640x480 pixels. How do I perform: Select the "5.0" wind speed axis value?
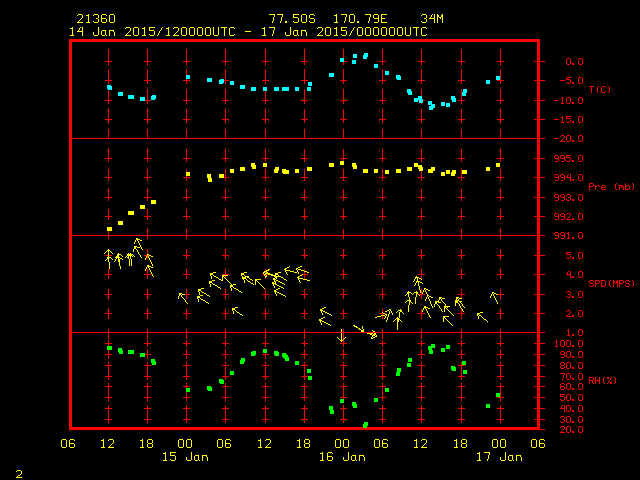pos(574,256)
